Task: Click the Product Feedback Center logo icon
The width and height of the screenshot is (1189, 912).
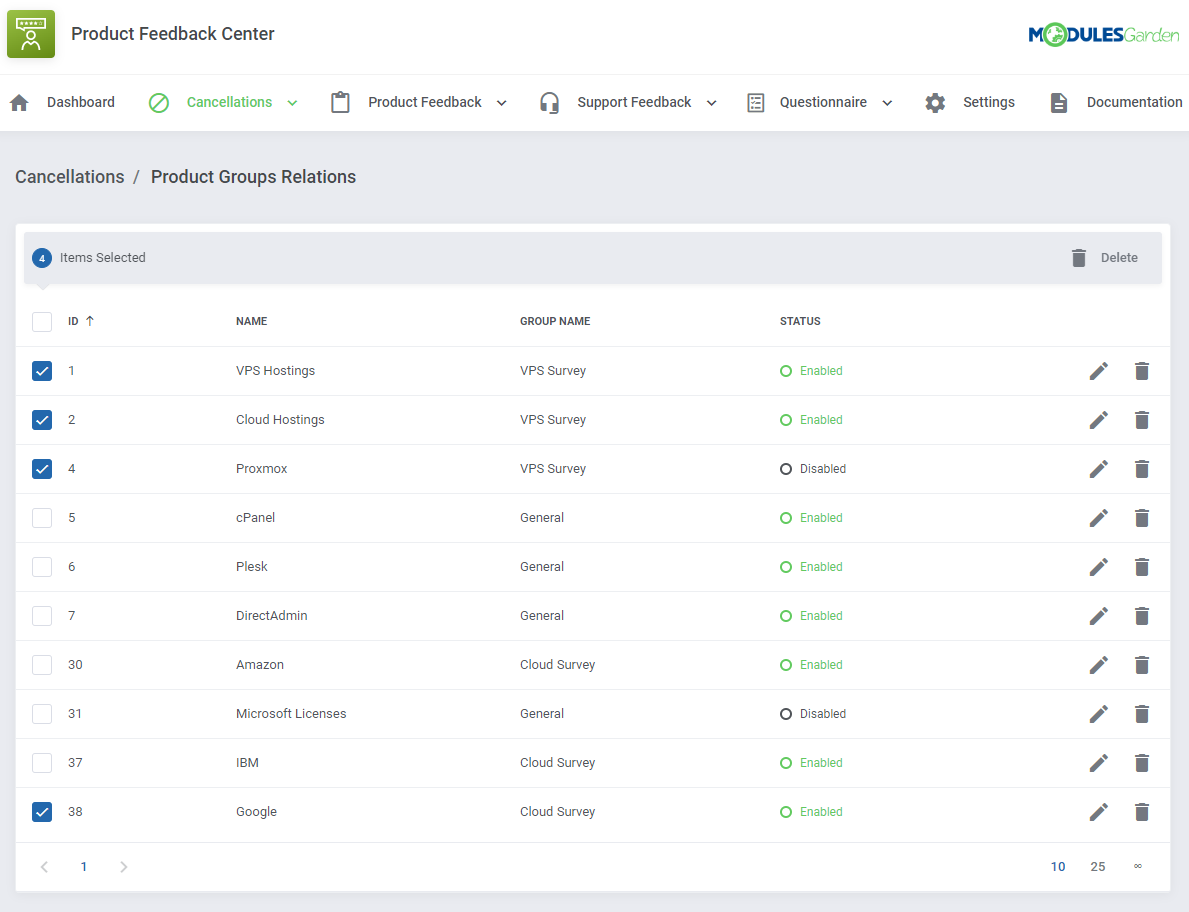Action: click(x=31, y=34)
